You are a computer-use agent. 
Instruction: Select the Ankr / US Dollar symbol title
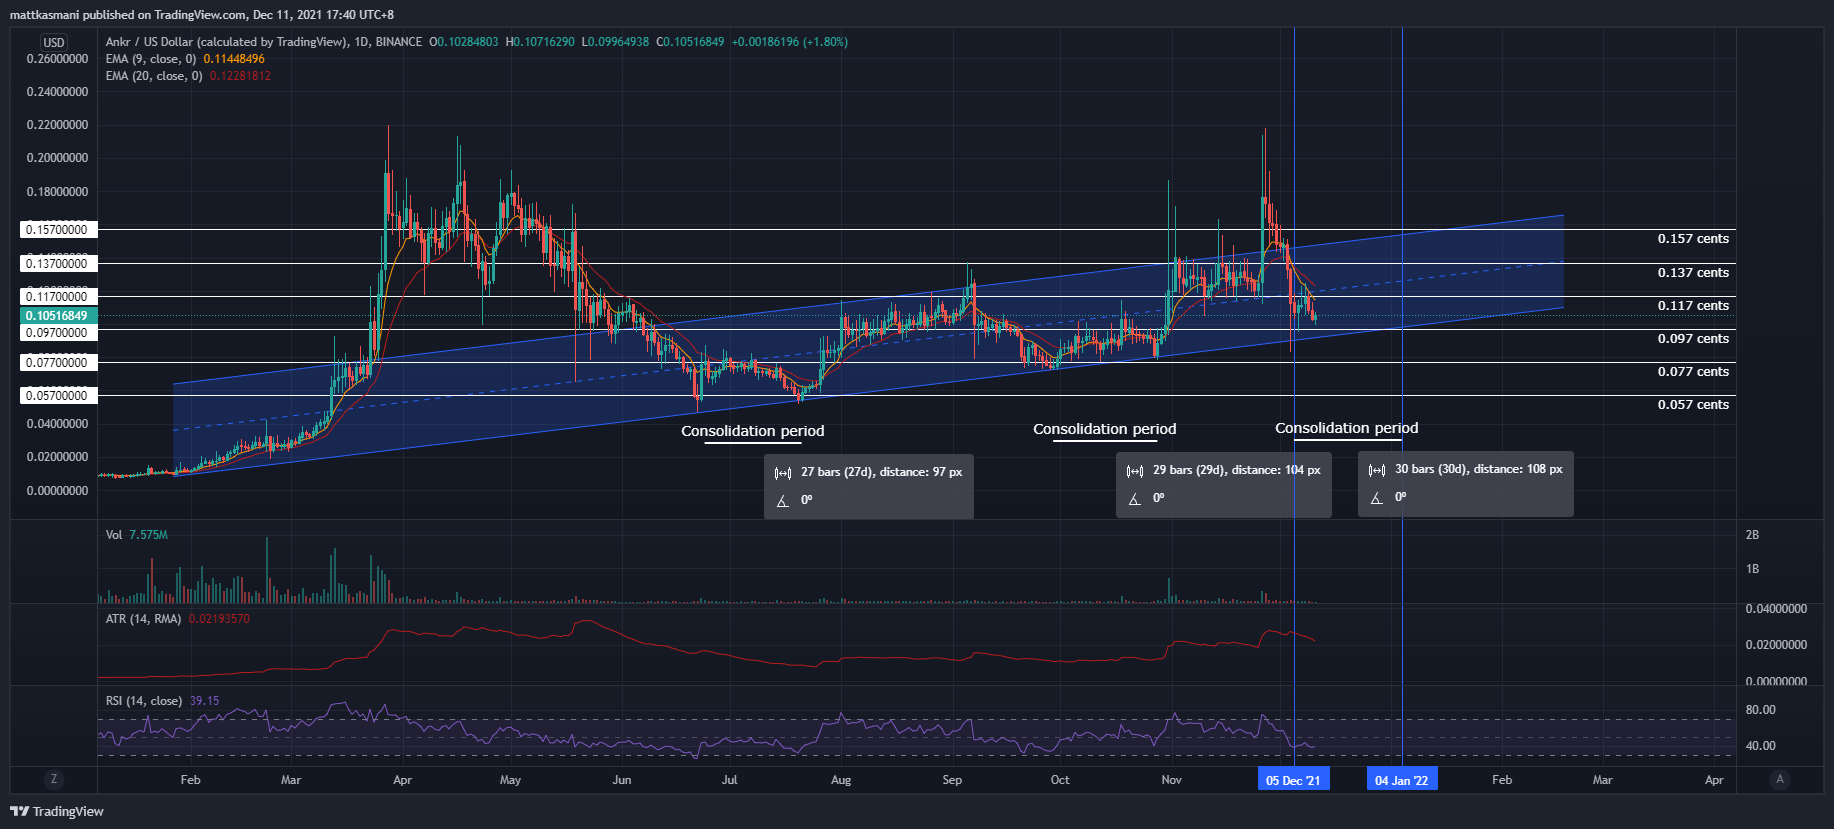point(264,42)
